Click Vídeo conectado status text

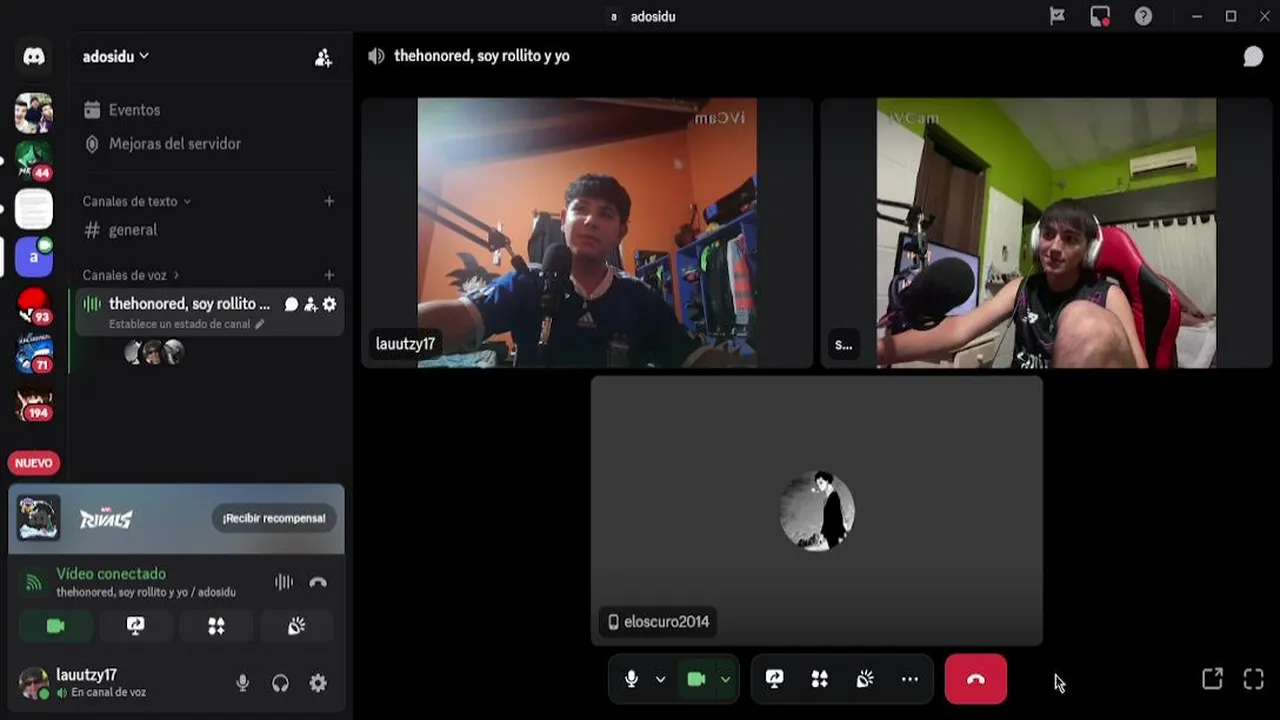111,574
